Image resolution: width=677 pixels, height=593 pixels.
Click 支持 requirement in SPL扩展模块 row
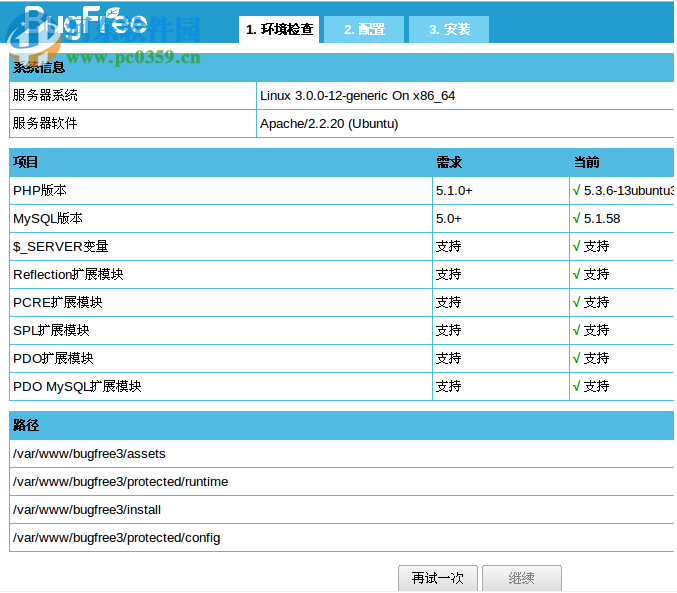click(x=449, y=330)
